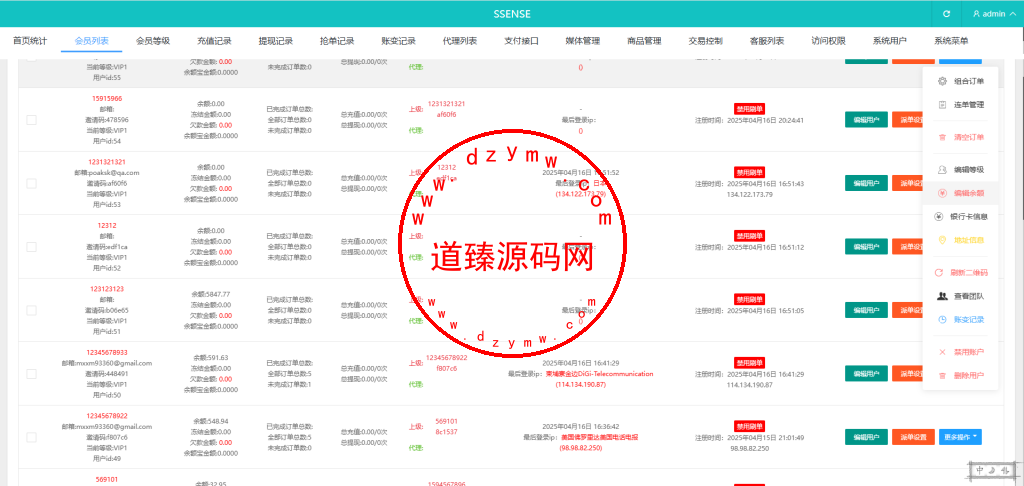1024x486 pixels.
Task: Go to the 交易控制 tab
Action: [x=705, y=40]
